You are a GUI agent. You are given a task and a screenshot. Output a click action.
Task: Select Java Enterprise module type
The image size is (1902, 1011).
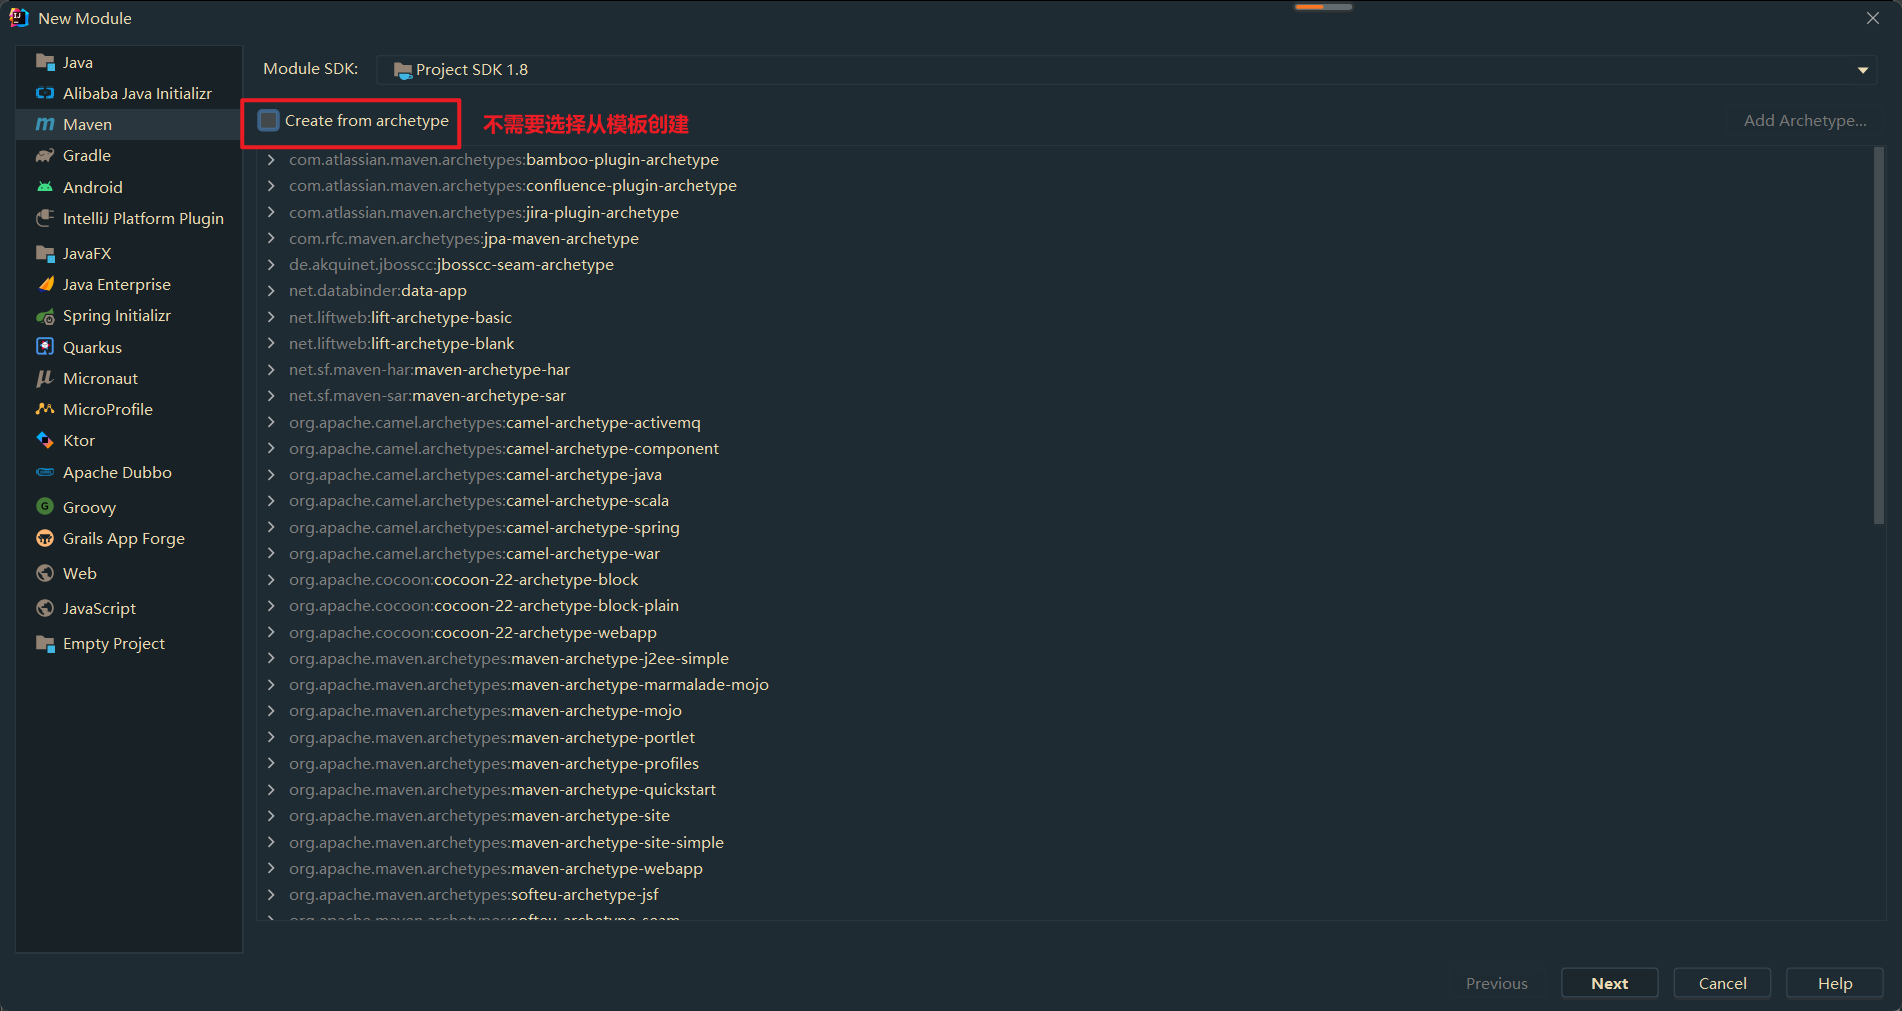116,284
